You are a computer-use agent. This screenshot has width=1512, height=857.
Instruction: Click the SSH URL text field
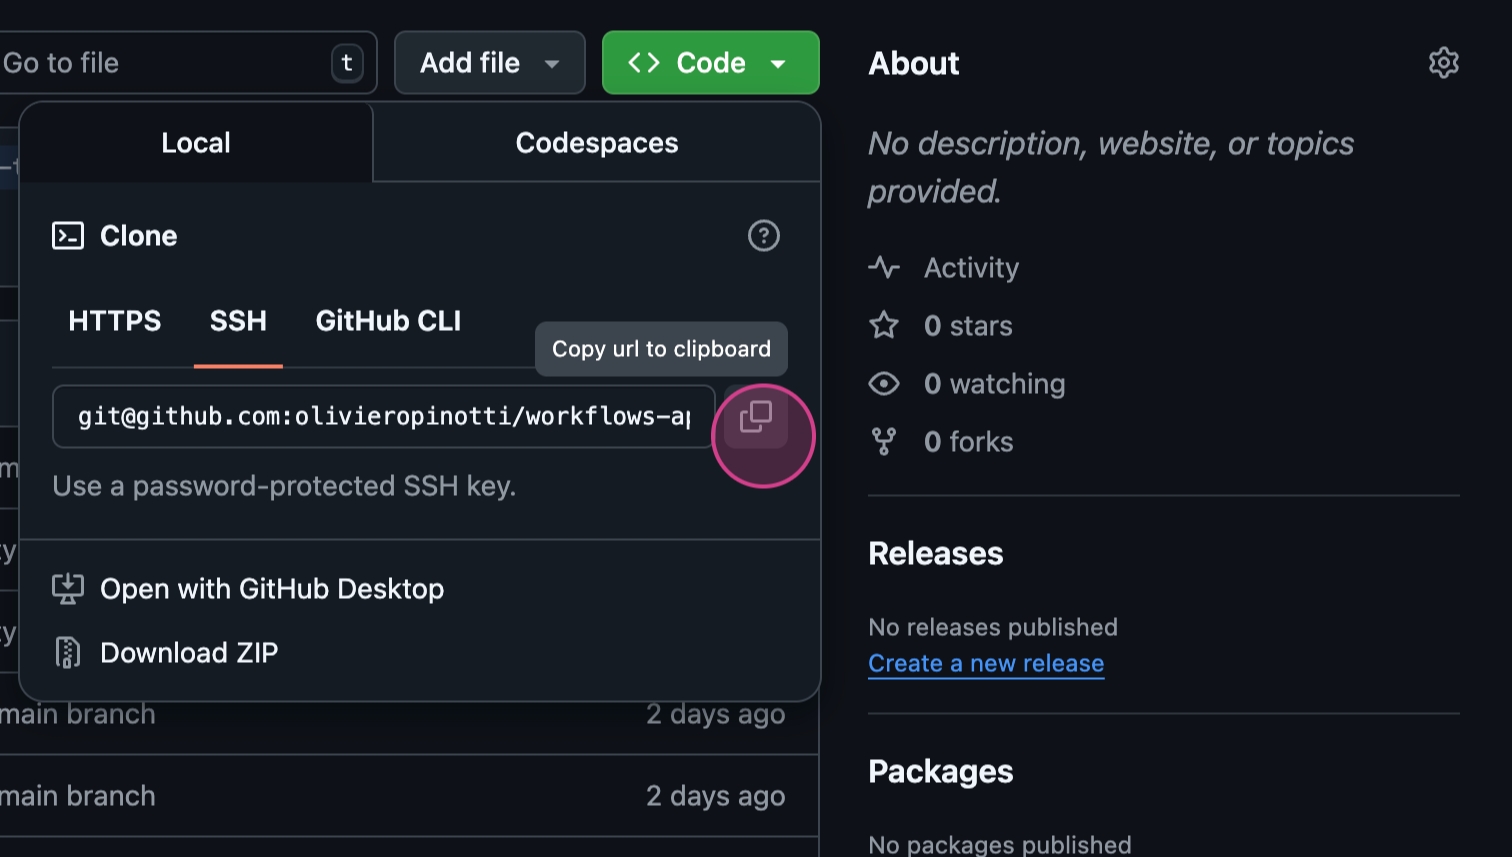[x=383, y=417]
